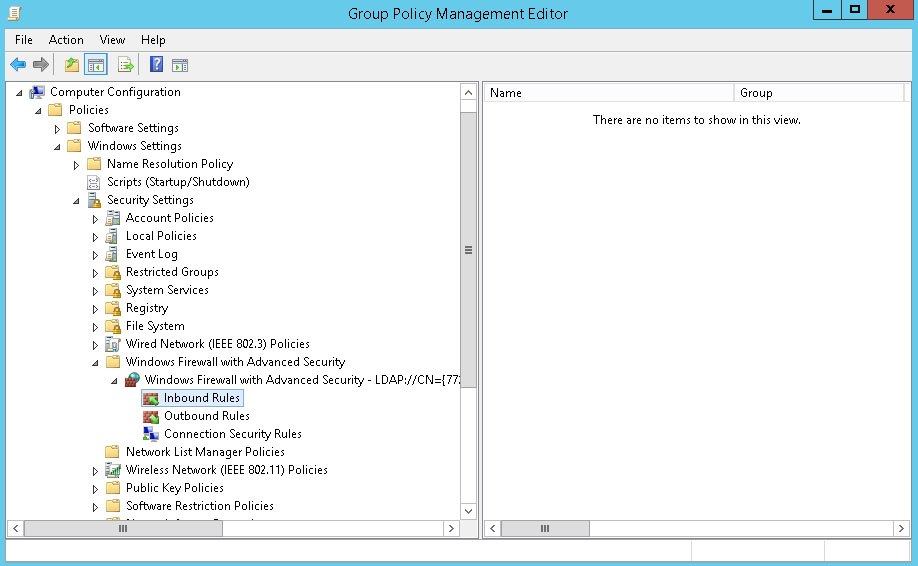Viewport: 918px width, 566px height.
Task: Expand Public Key Policies node
Action: [x=96, y=488]
